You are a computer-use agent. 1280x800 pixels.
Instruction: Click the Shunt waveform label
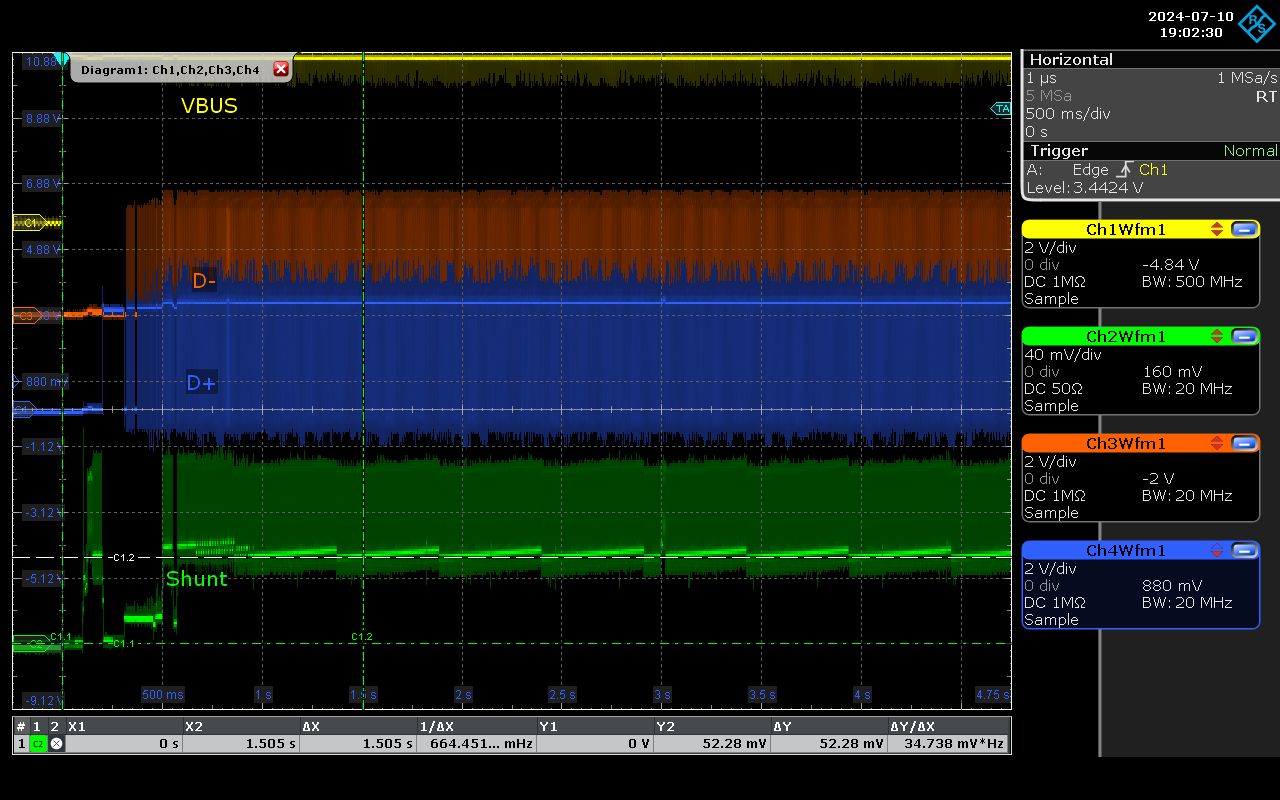click(x=197, y=579)
